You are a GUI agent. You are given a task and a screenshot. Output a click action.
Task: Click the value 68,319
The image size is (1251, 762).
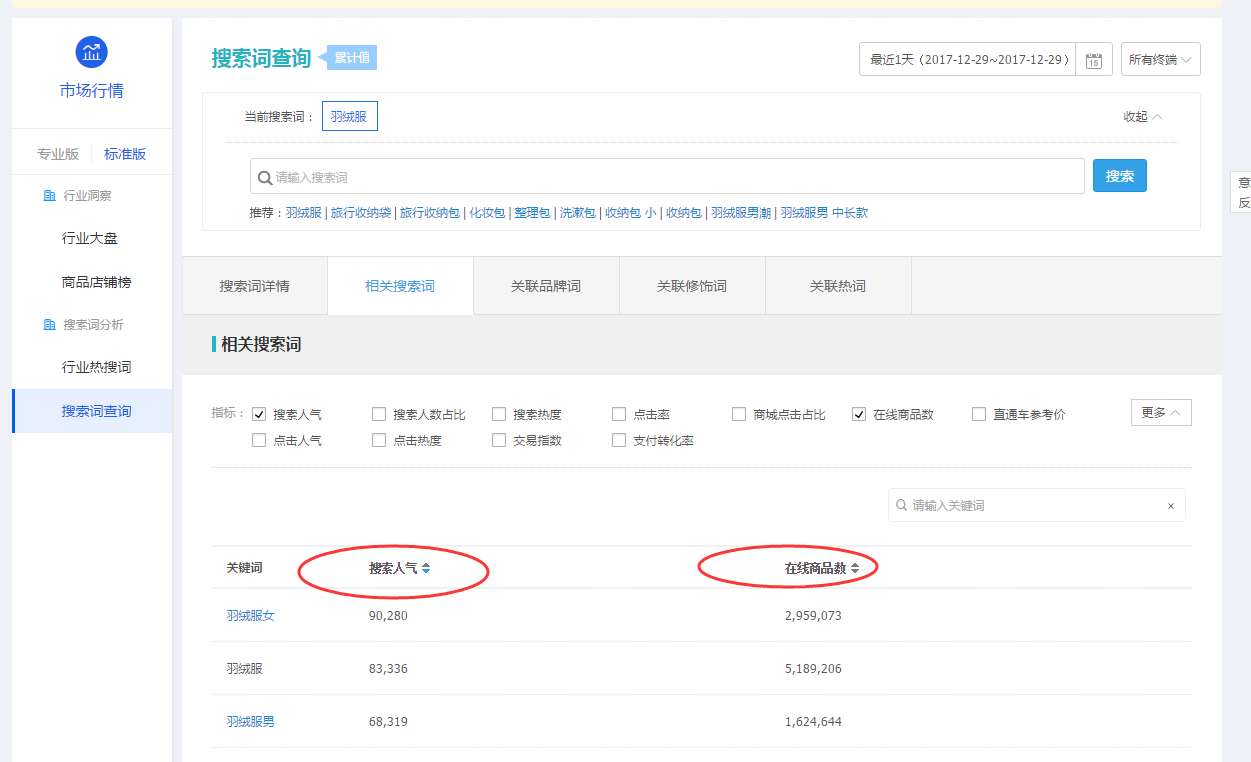coord(388,721)
